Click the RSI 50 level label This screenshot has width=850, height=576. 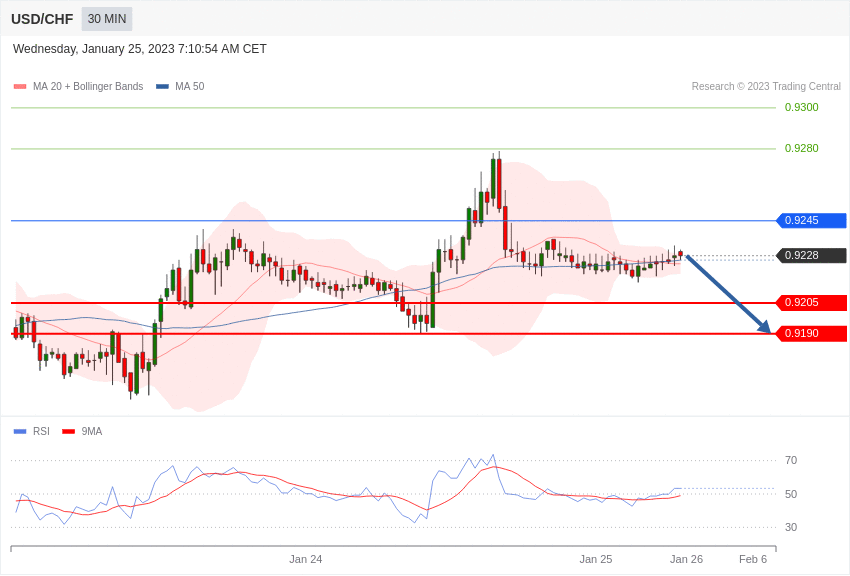(791, 494)
